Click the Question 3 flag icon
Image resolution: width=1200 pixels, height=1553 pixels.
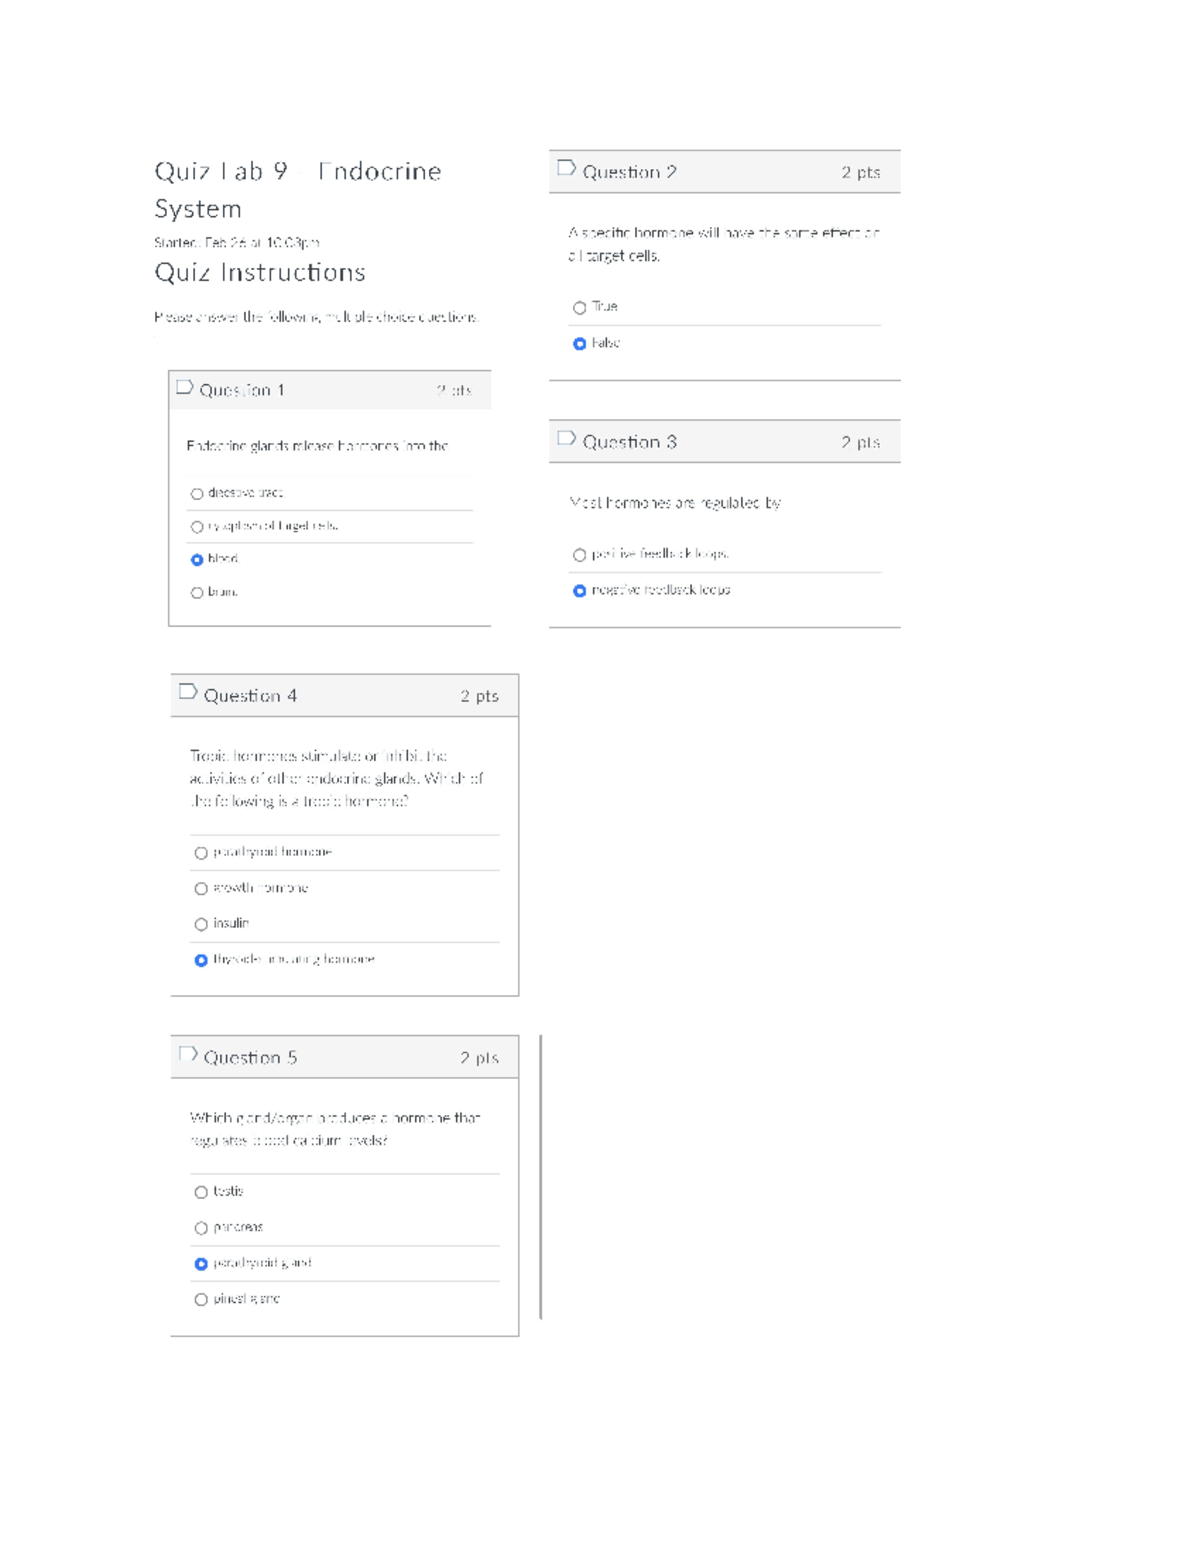[x=566, y=438]
